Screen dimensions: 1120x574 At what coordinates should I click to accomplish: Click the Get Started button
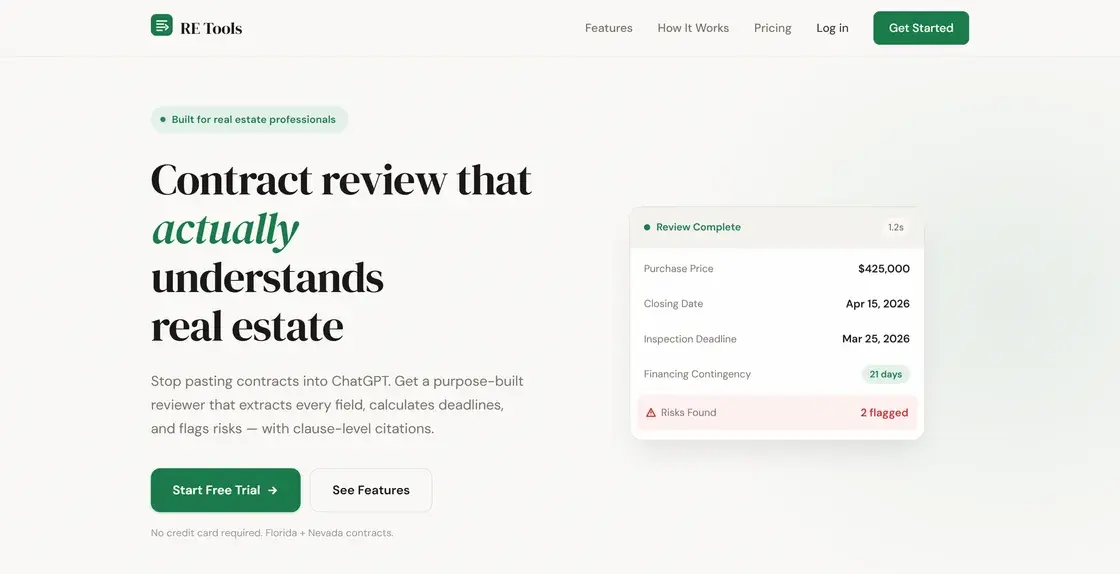click(921, 28)
